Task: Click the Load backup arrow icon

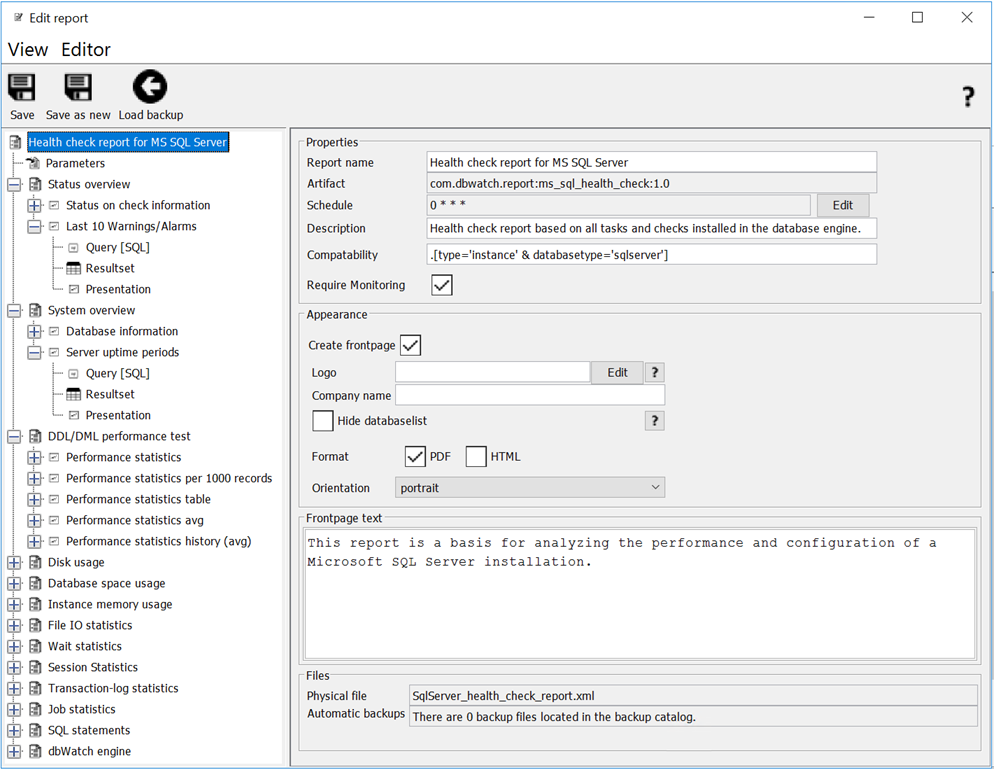Action: [150, 88]
